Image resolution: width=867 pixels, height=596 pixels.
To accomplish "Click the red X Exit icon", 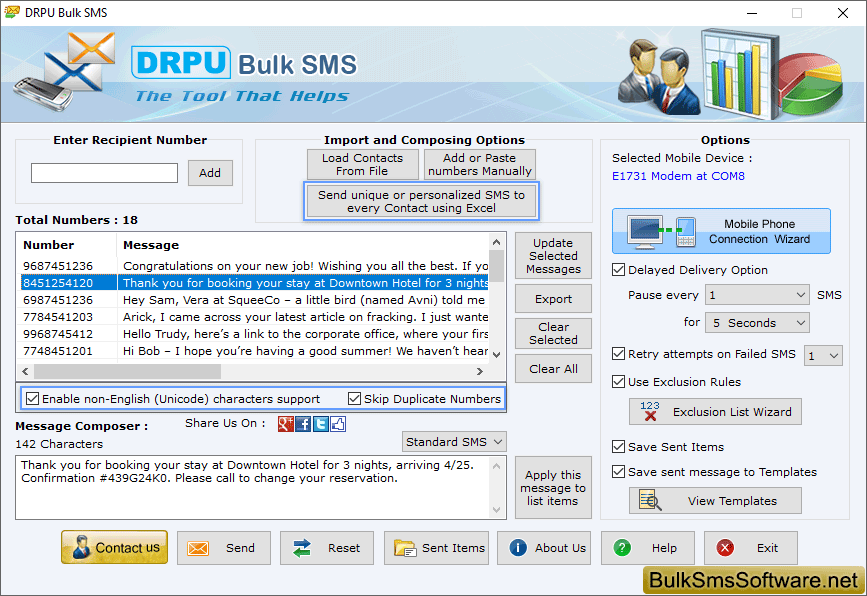I will click(725, 548).
